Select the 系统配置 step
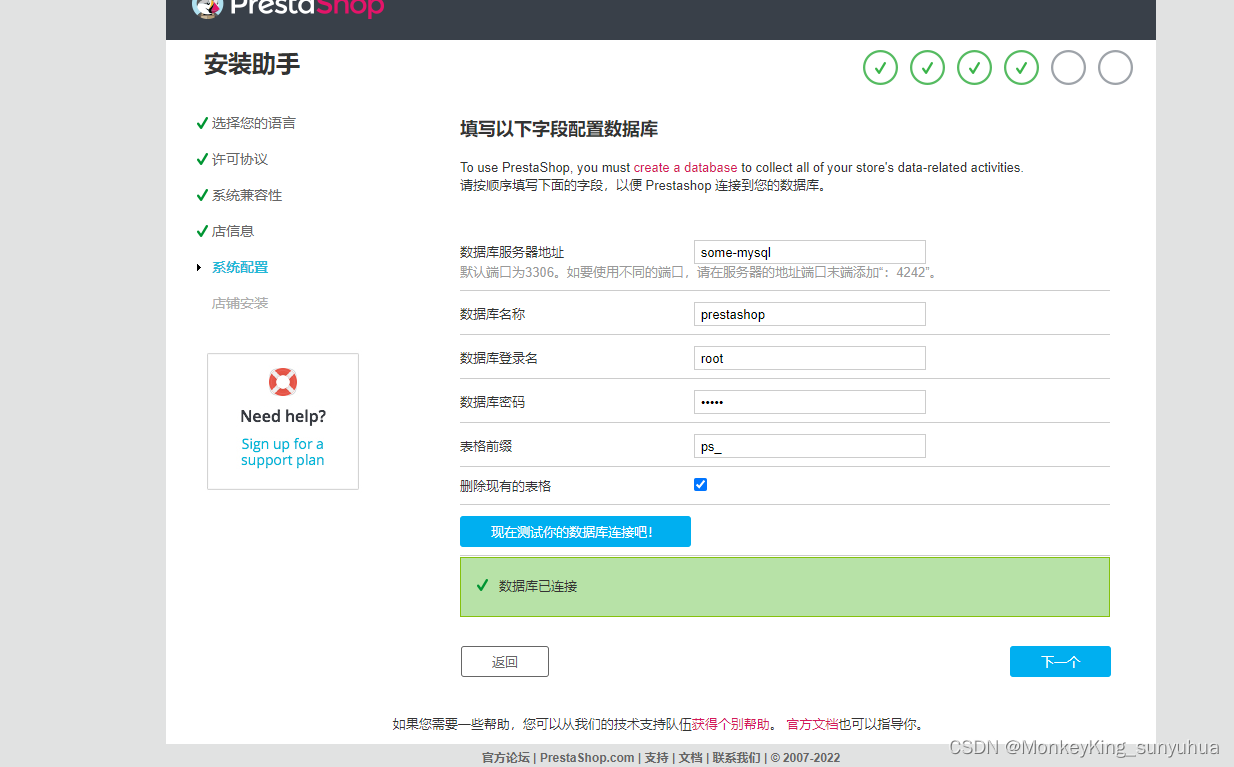The height and width of the screenshot is (767, 1234). pyautogui.click(x=240, y=267)
